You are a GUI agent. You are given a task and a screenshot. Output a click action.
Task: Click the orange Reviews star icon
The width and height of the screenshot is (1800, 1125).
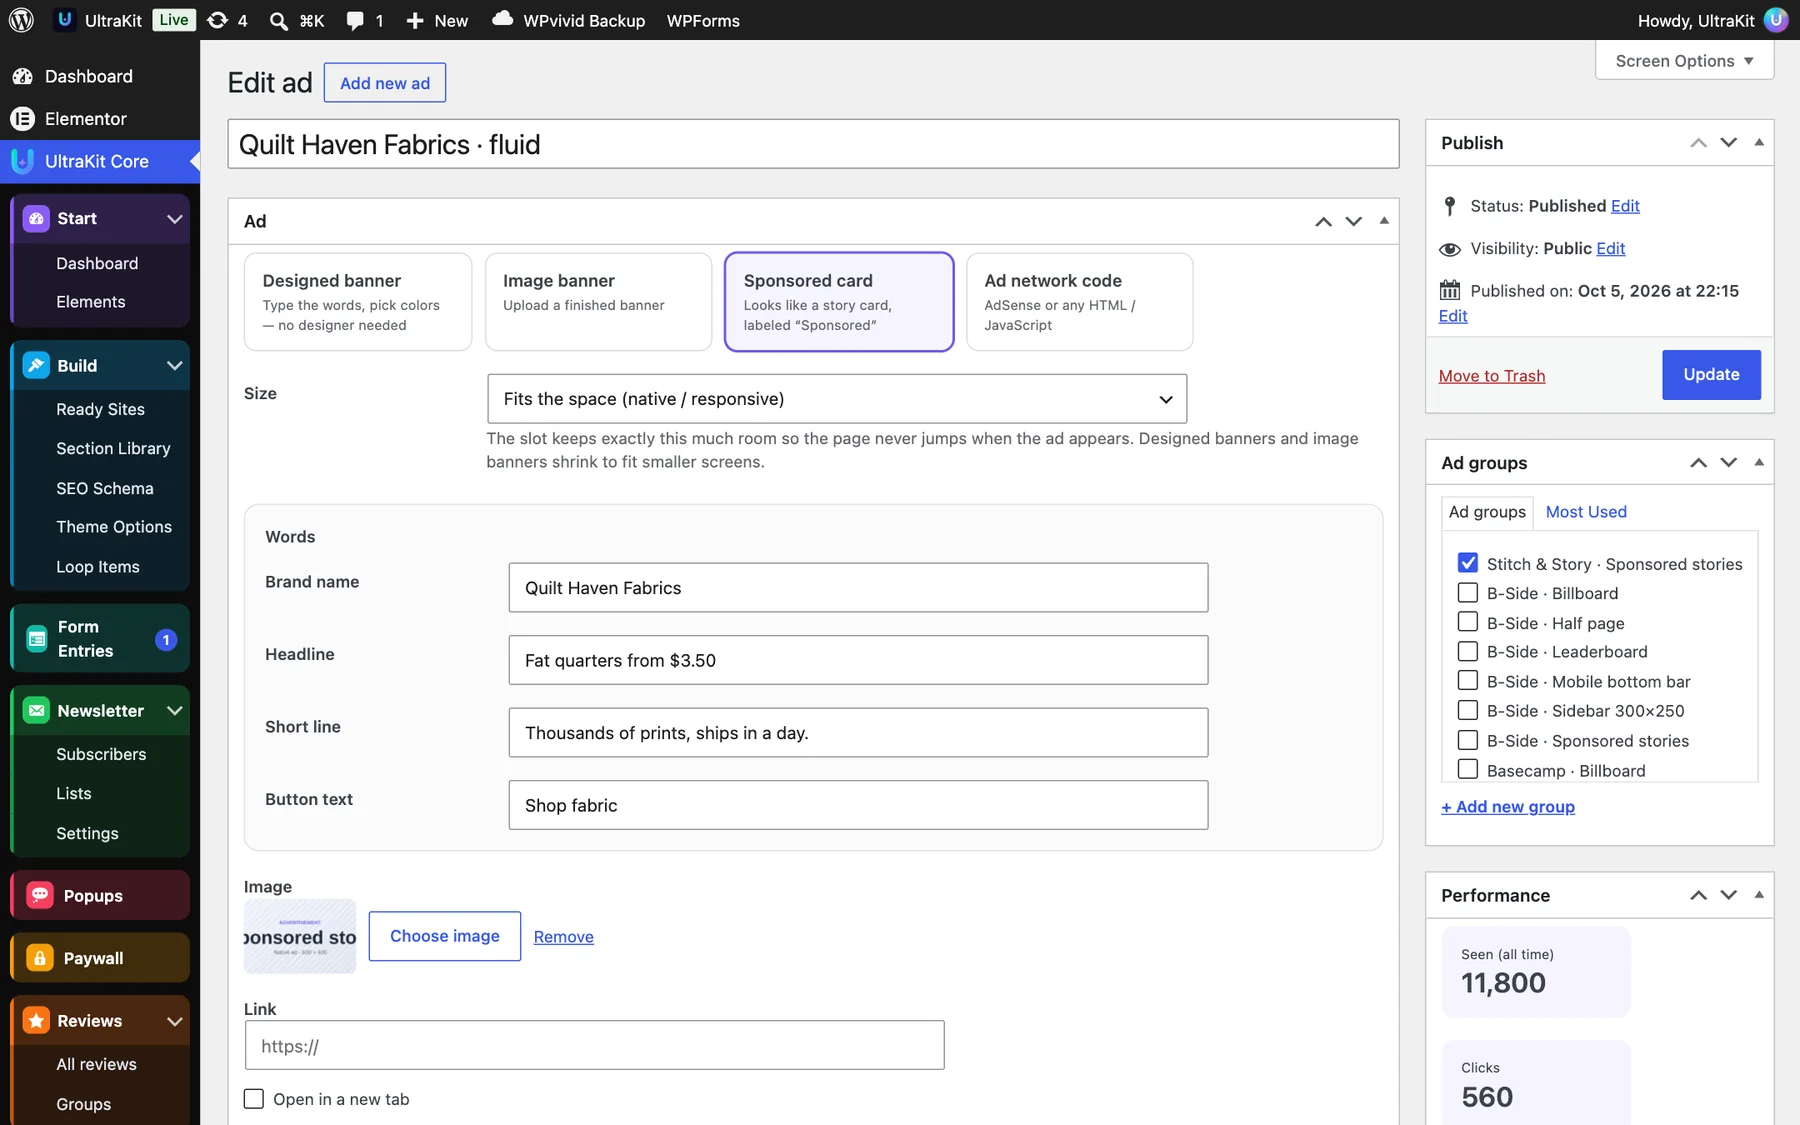pos(36,1021)
